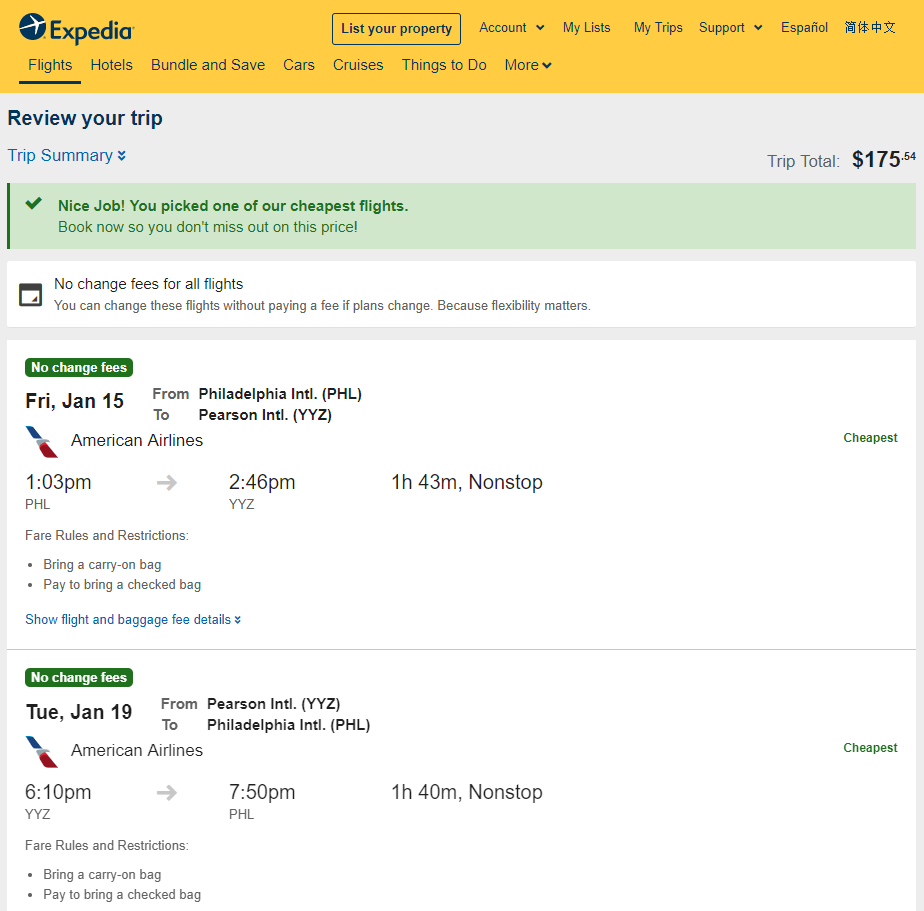Click the arrow between 6:10pm and 7:50pm
Viewport: 924px width, 911px height.
[167, 793]
